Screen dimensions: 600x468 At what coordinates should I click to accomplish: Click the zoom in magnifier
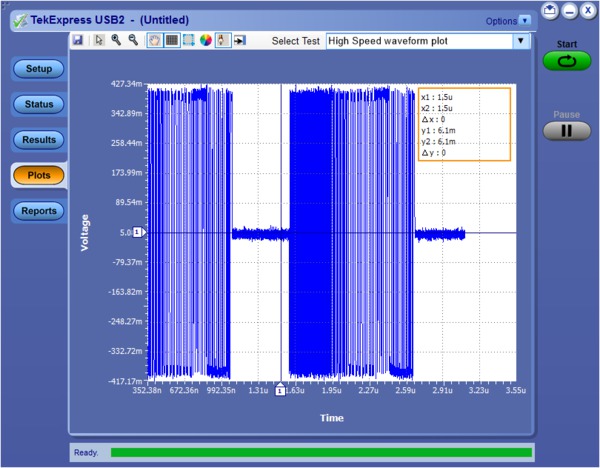tap(116, 41)
